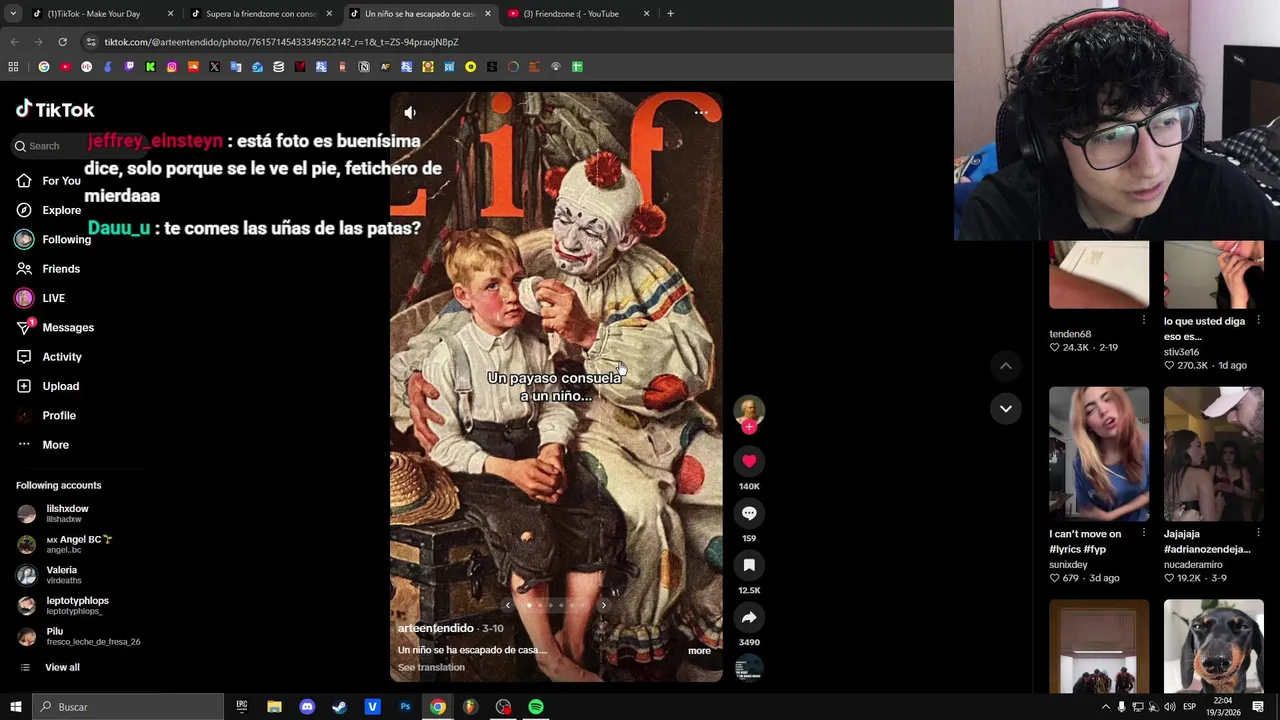Open the dachshund dog video thumbnail

point(1213,646)
